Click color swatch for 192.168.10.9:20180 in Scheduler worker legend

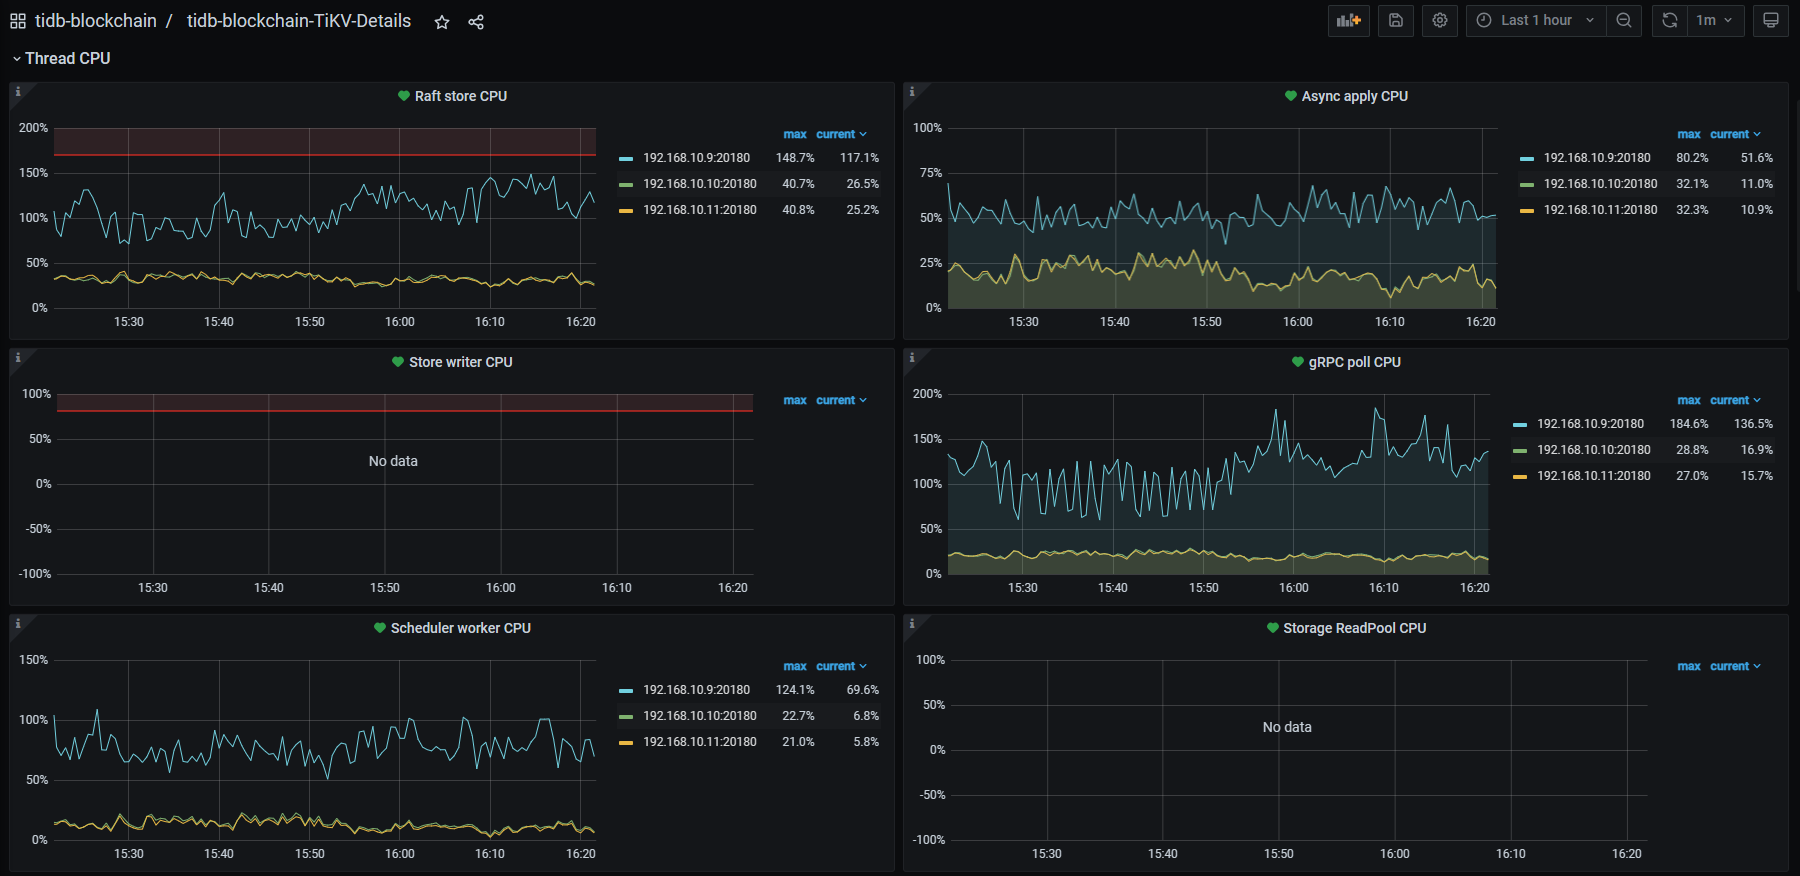pyautogui.click(x=626, y=690)
